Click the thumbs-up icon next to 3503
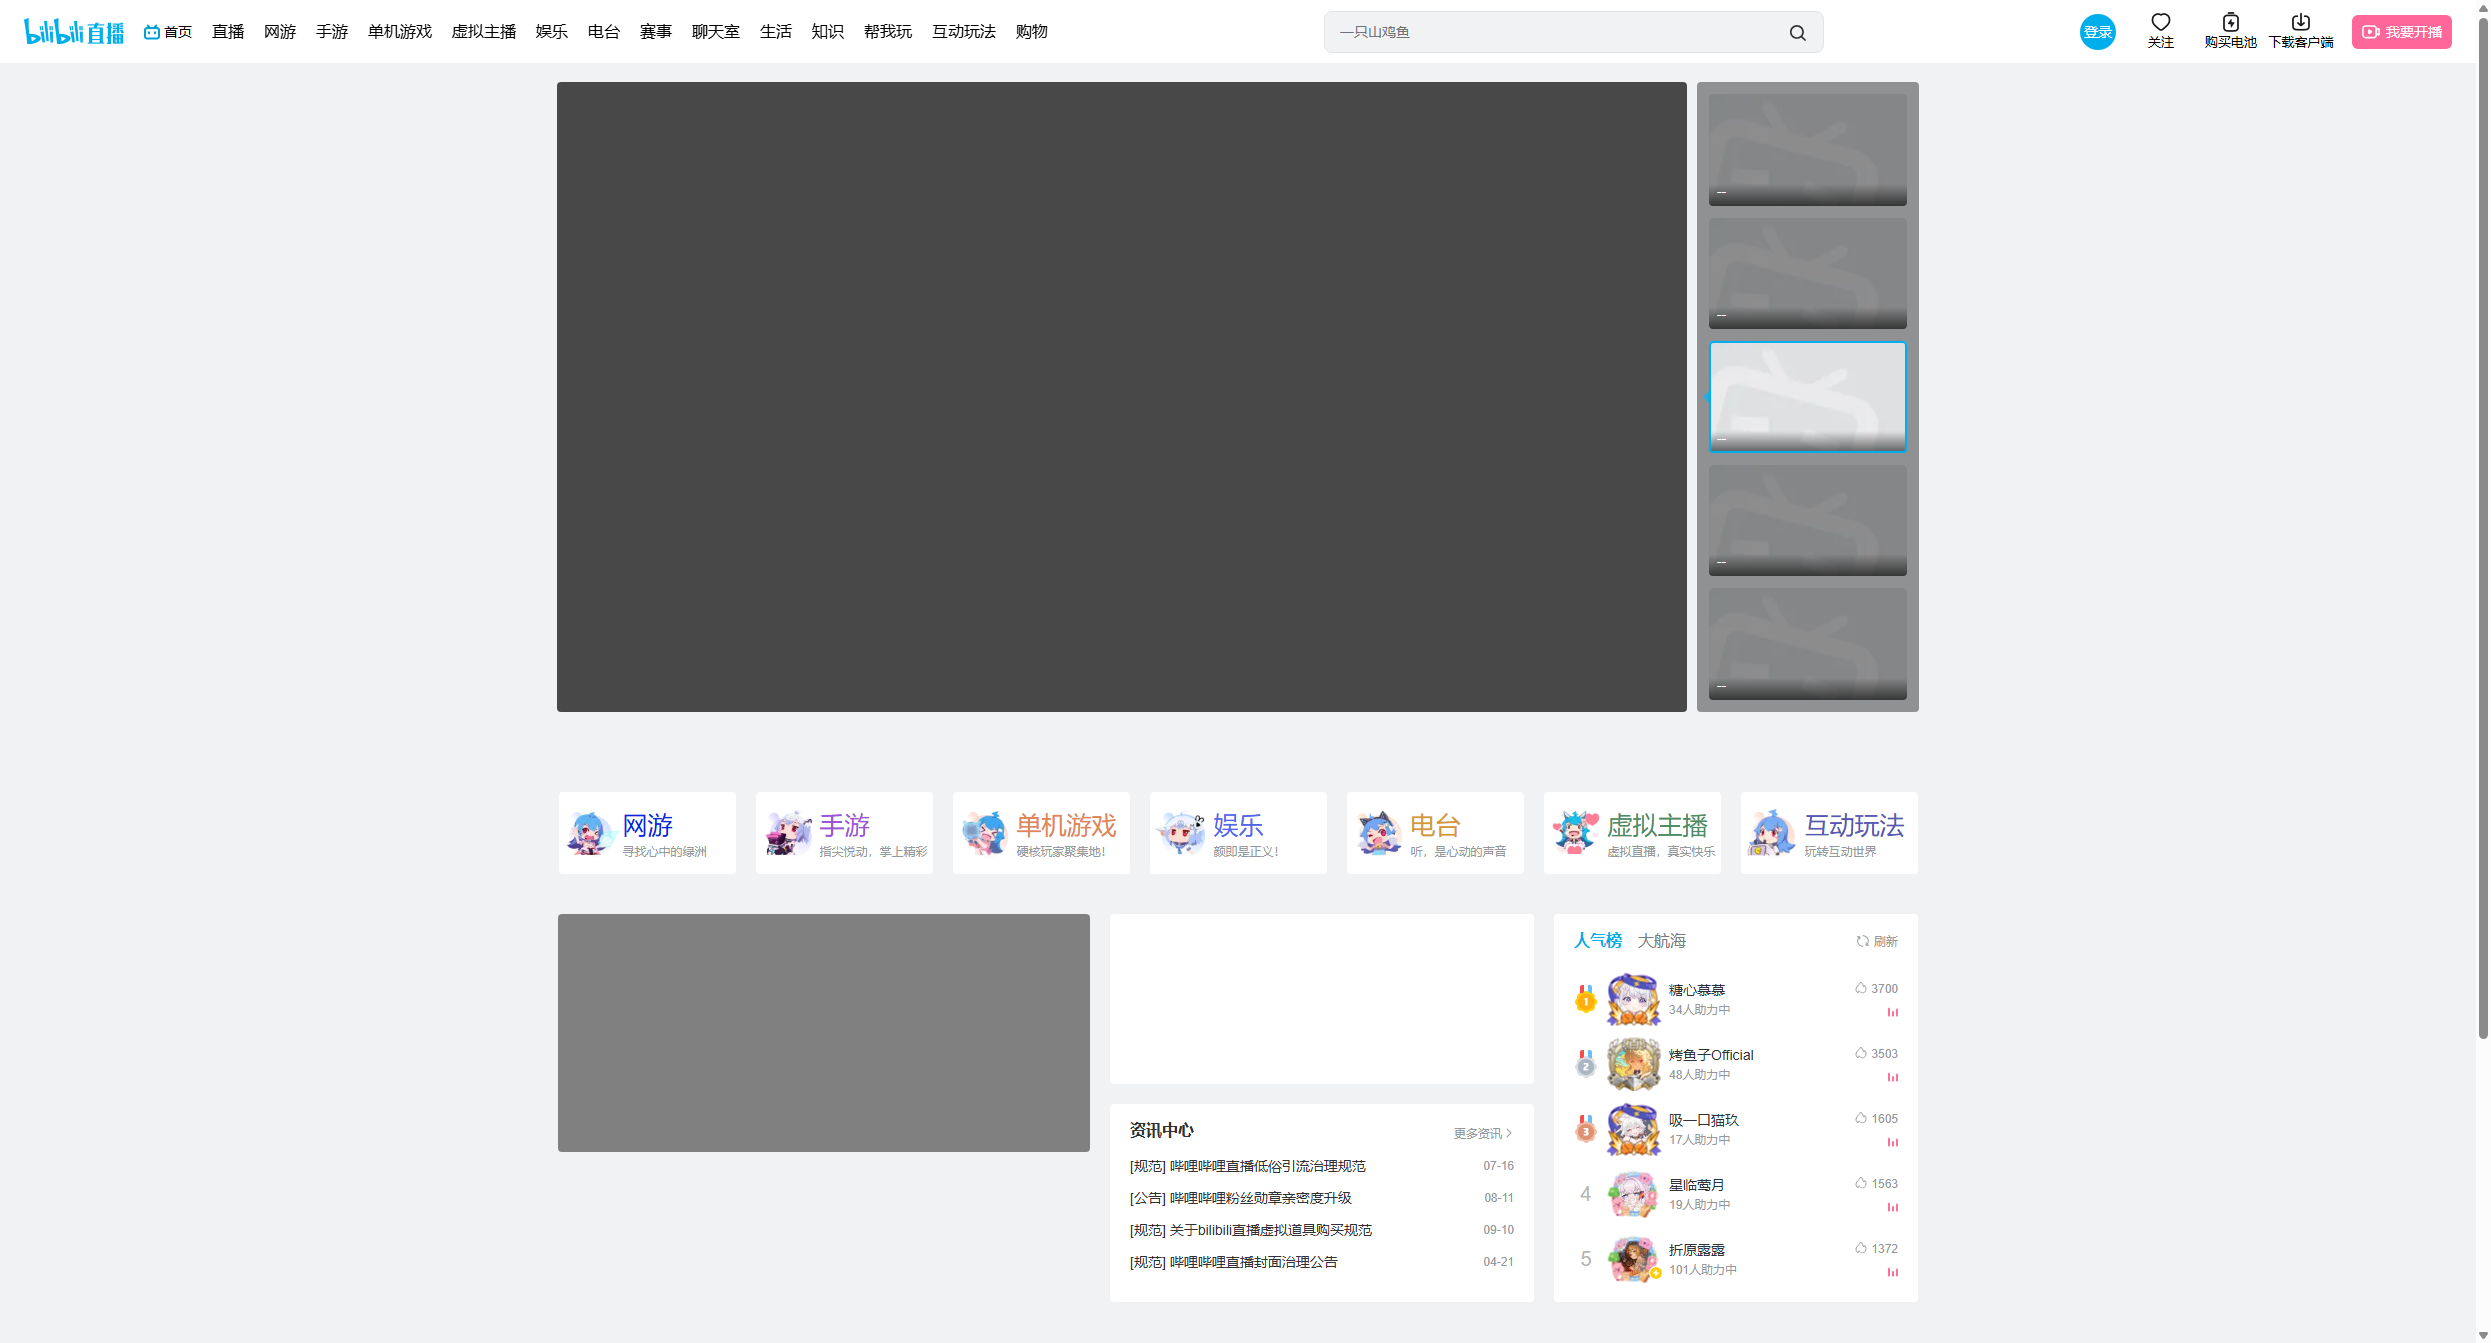This screenshot has height=1343, width=2491. point(1860,1053)
